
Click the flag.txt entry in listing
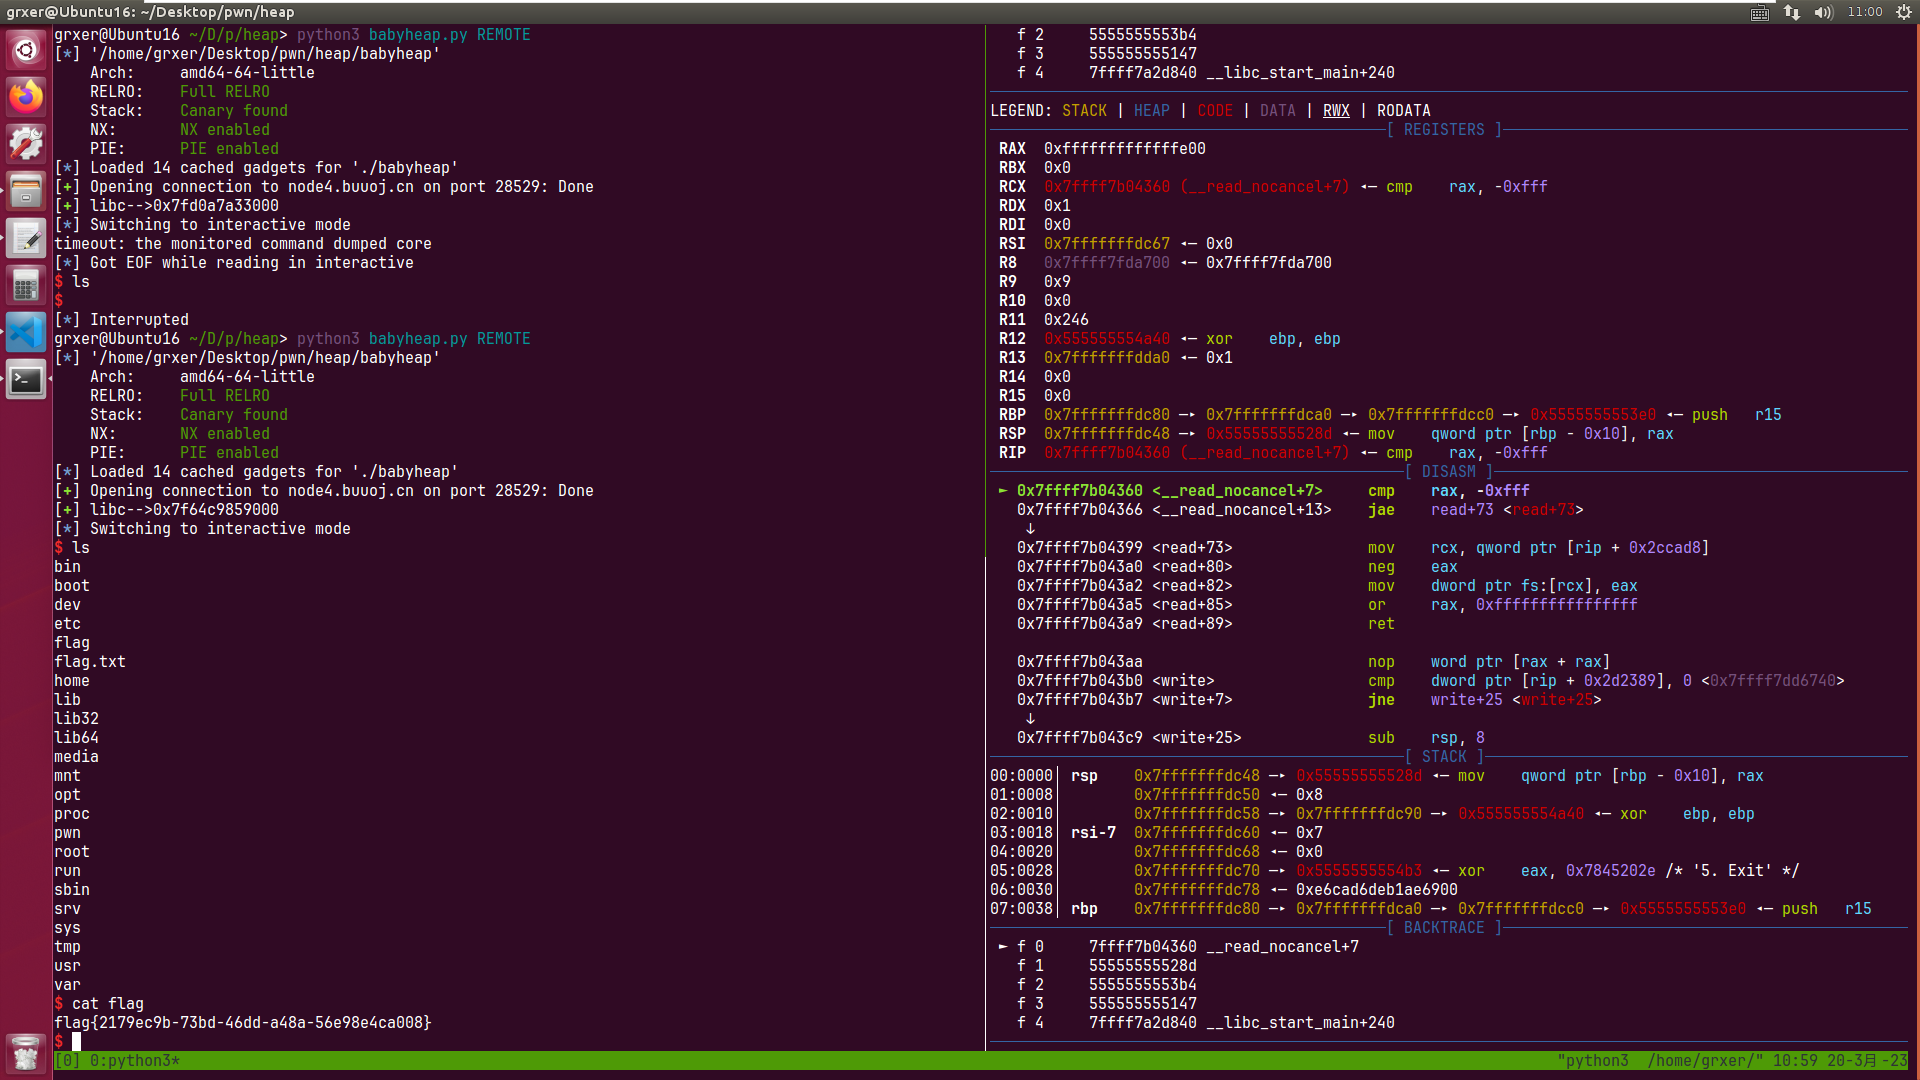point(90,661)
